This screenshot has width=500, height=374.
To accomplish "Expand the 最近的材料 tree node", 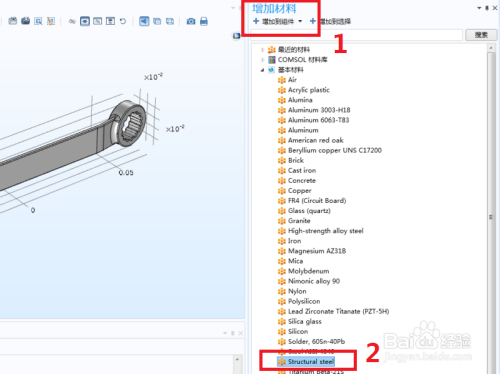I will (x=263, y=50).
